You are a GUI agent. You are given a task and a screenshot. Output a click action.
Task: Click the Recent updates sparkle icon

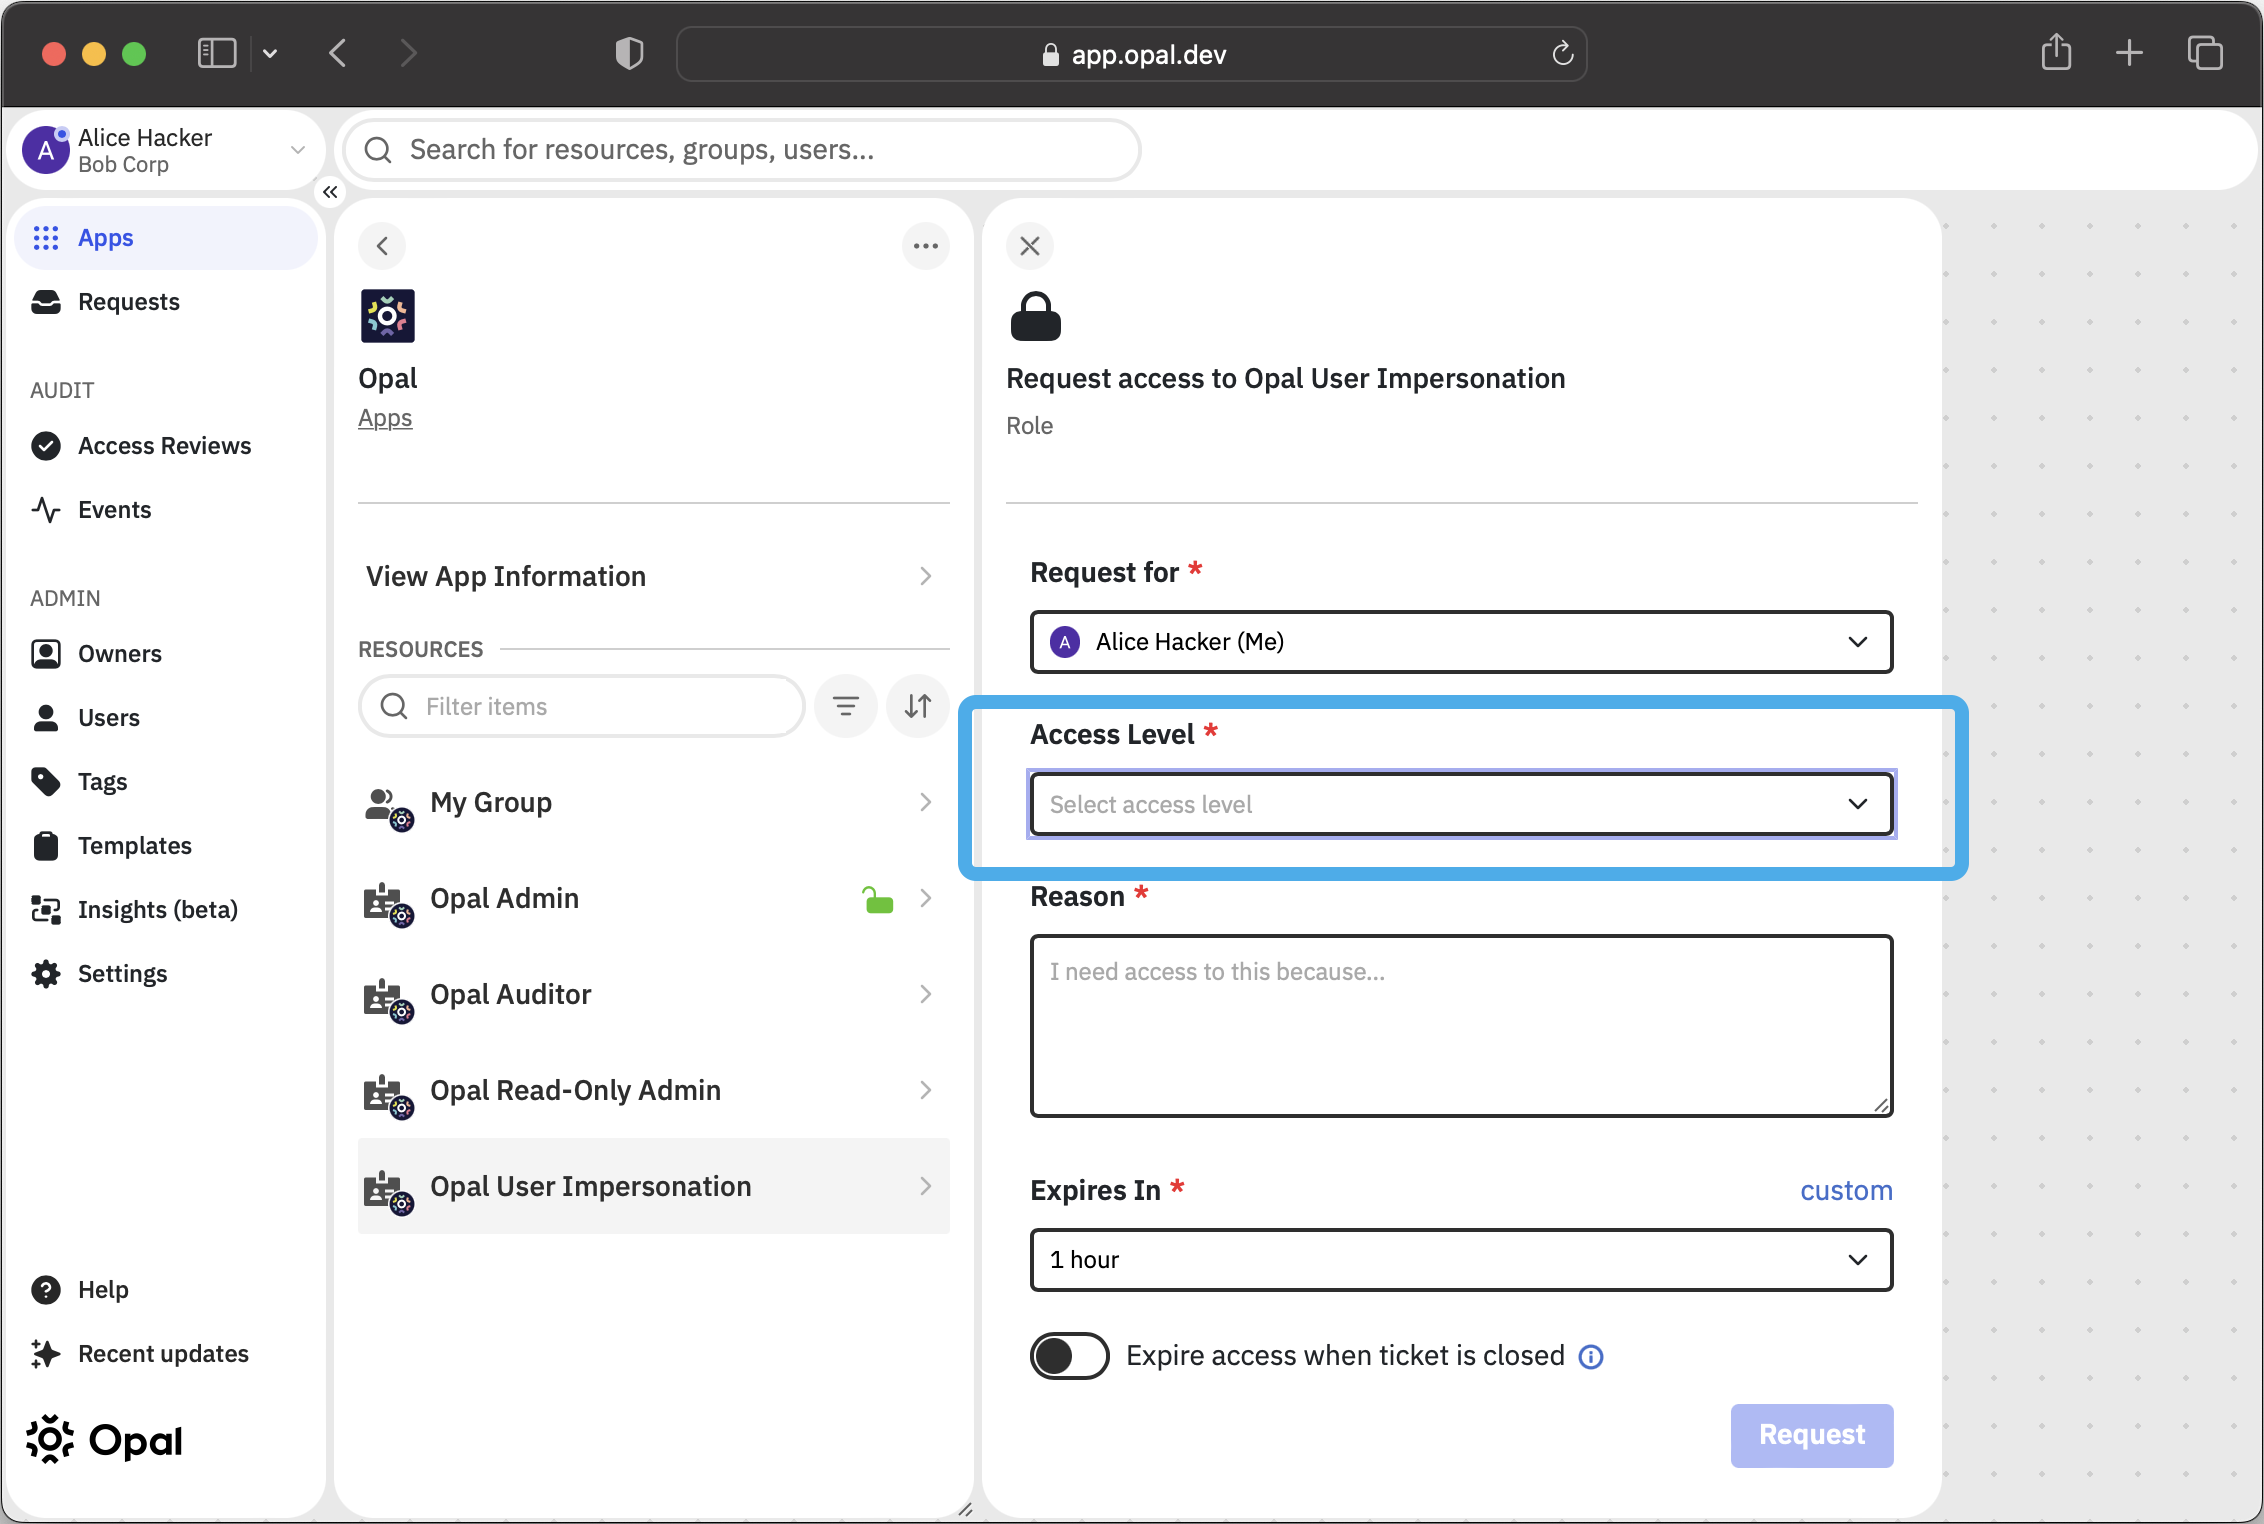click(x=46, y=1354)
